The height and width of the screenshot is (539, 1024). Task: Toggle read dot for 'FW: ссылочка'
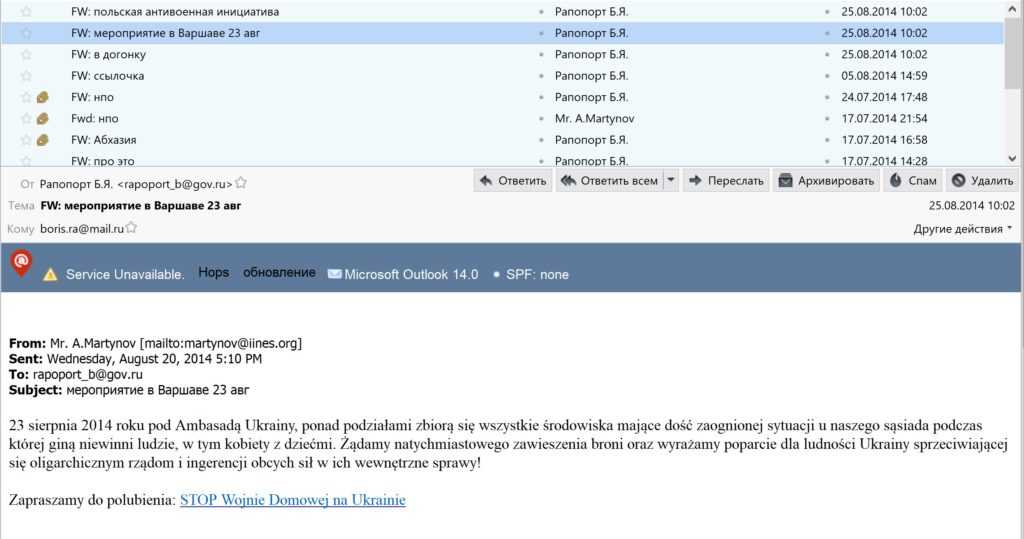click(x=541, y=76)
